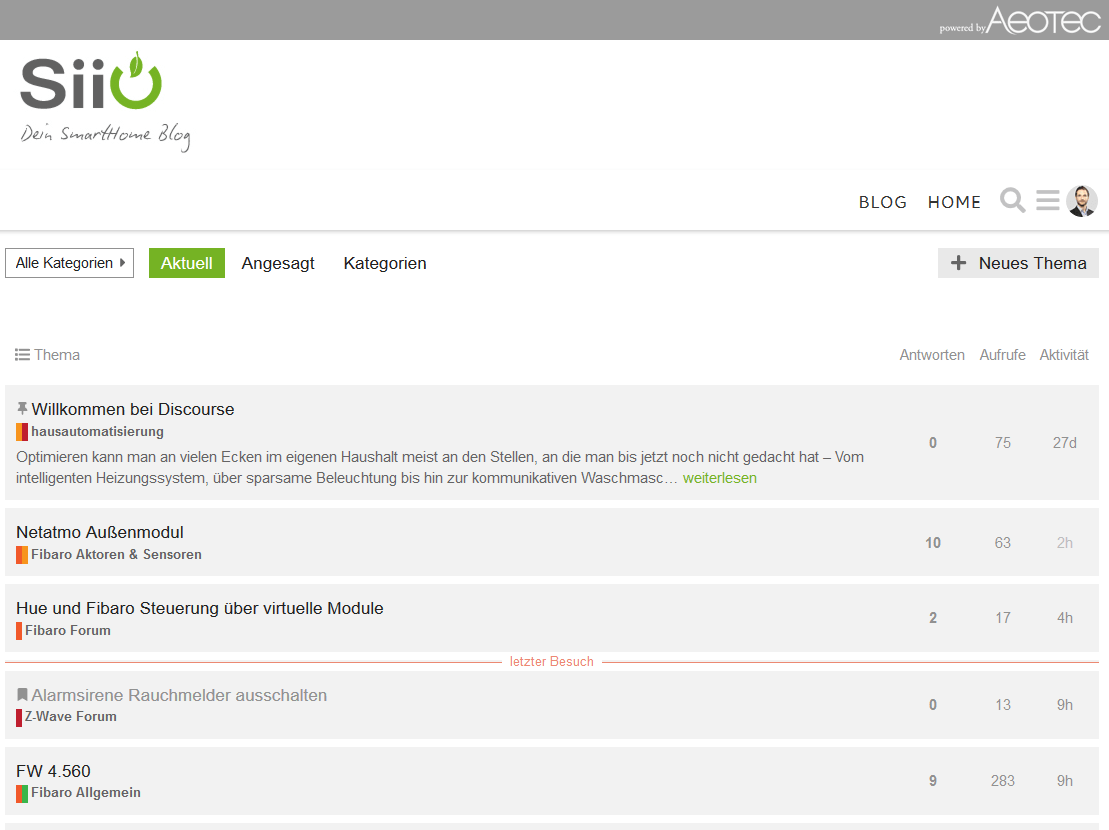Viewport: 1109px width, 830px height.
Task: Open the Fibaro Aktoren & Sensoren category
Action: click(116, 554)
